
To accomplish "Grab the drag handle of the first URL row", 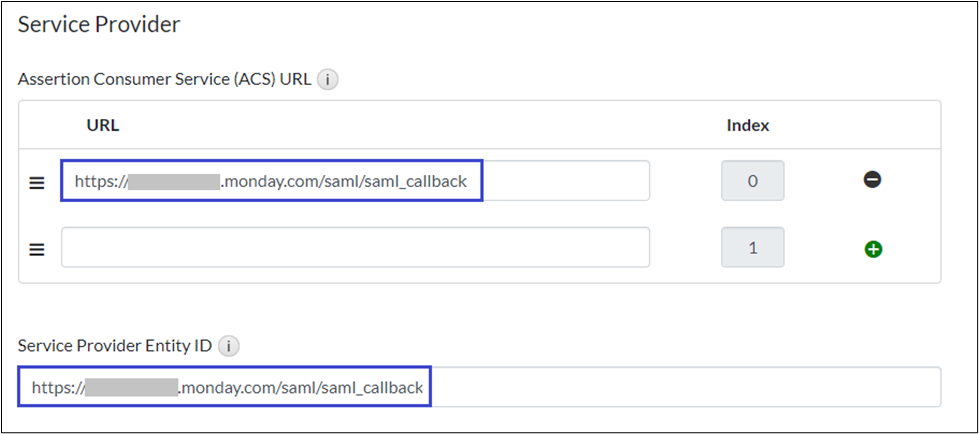I will (37, 182).
